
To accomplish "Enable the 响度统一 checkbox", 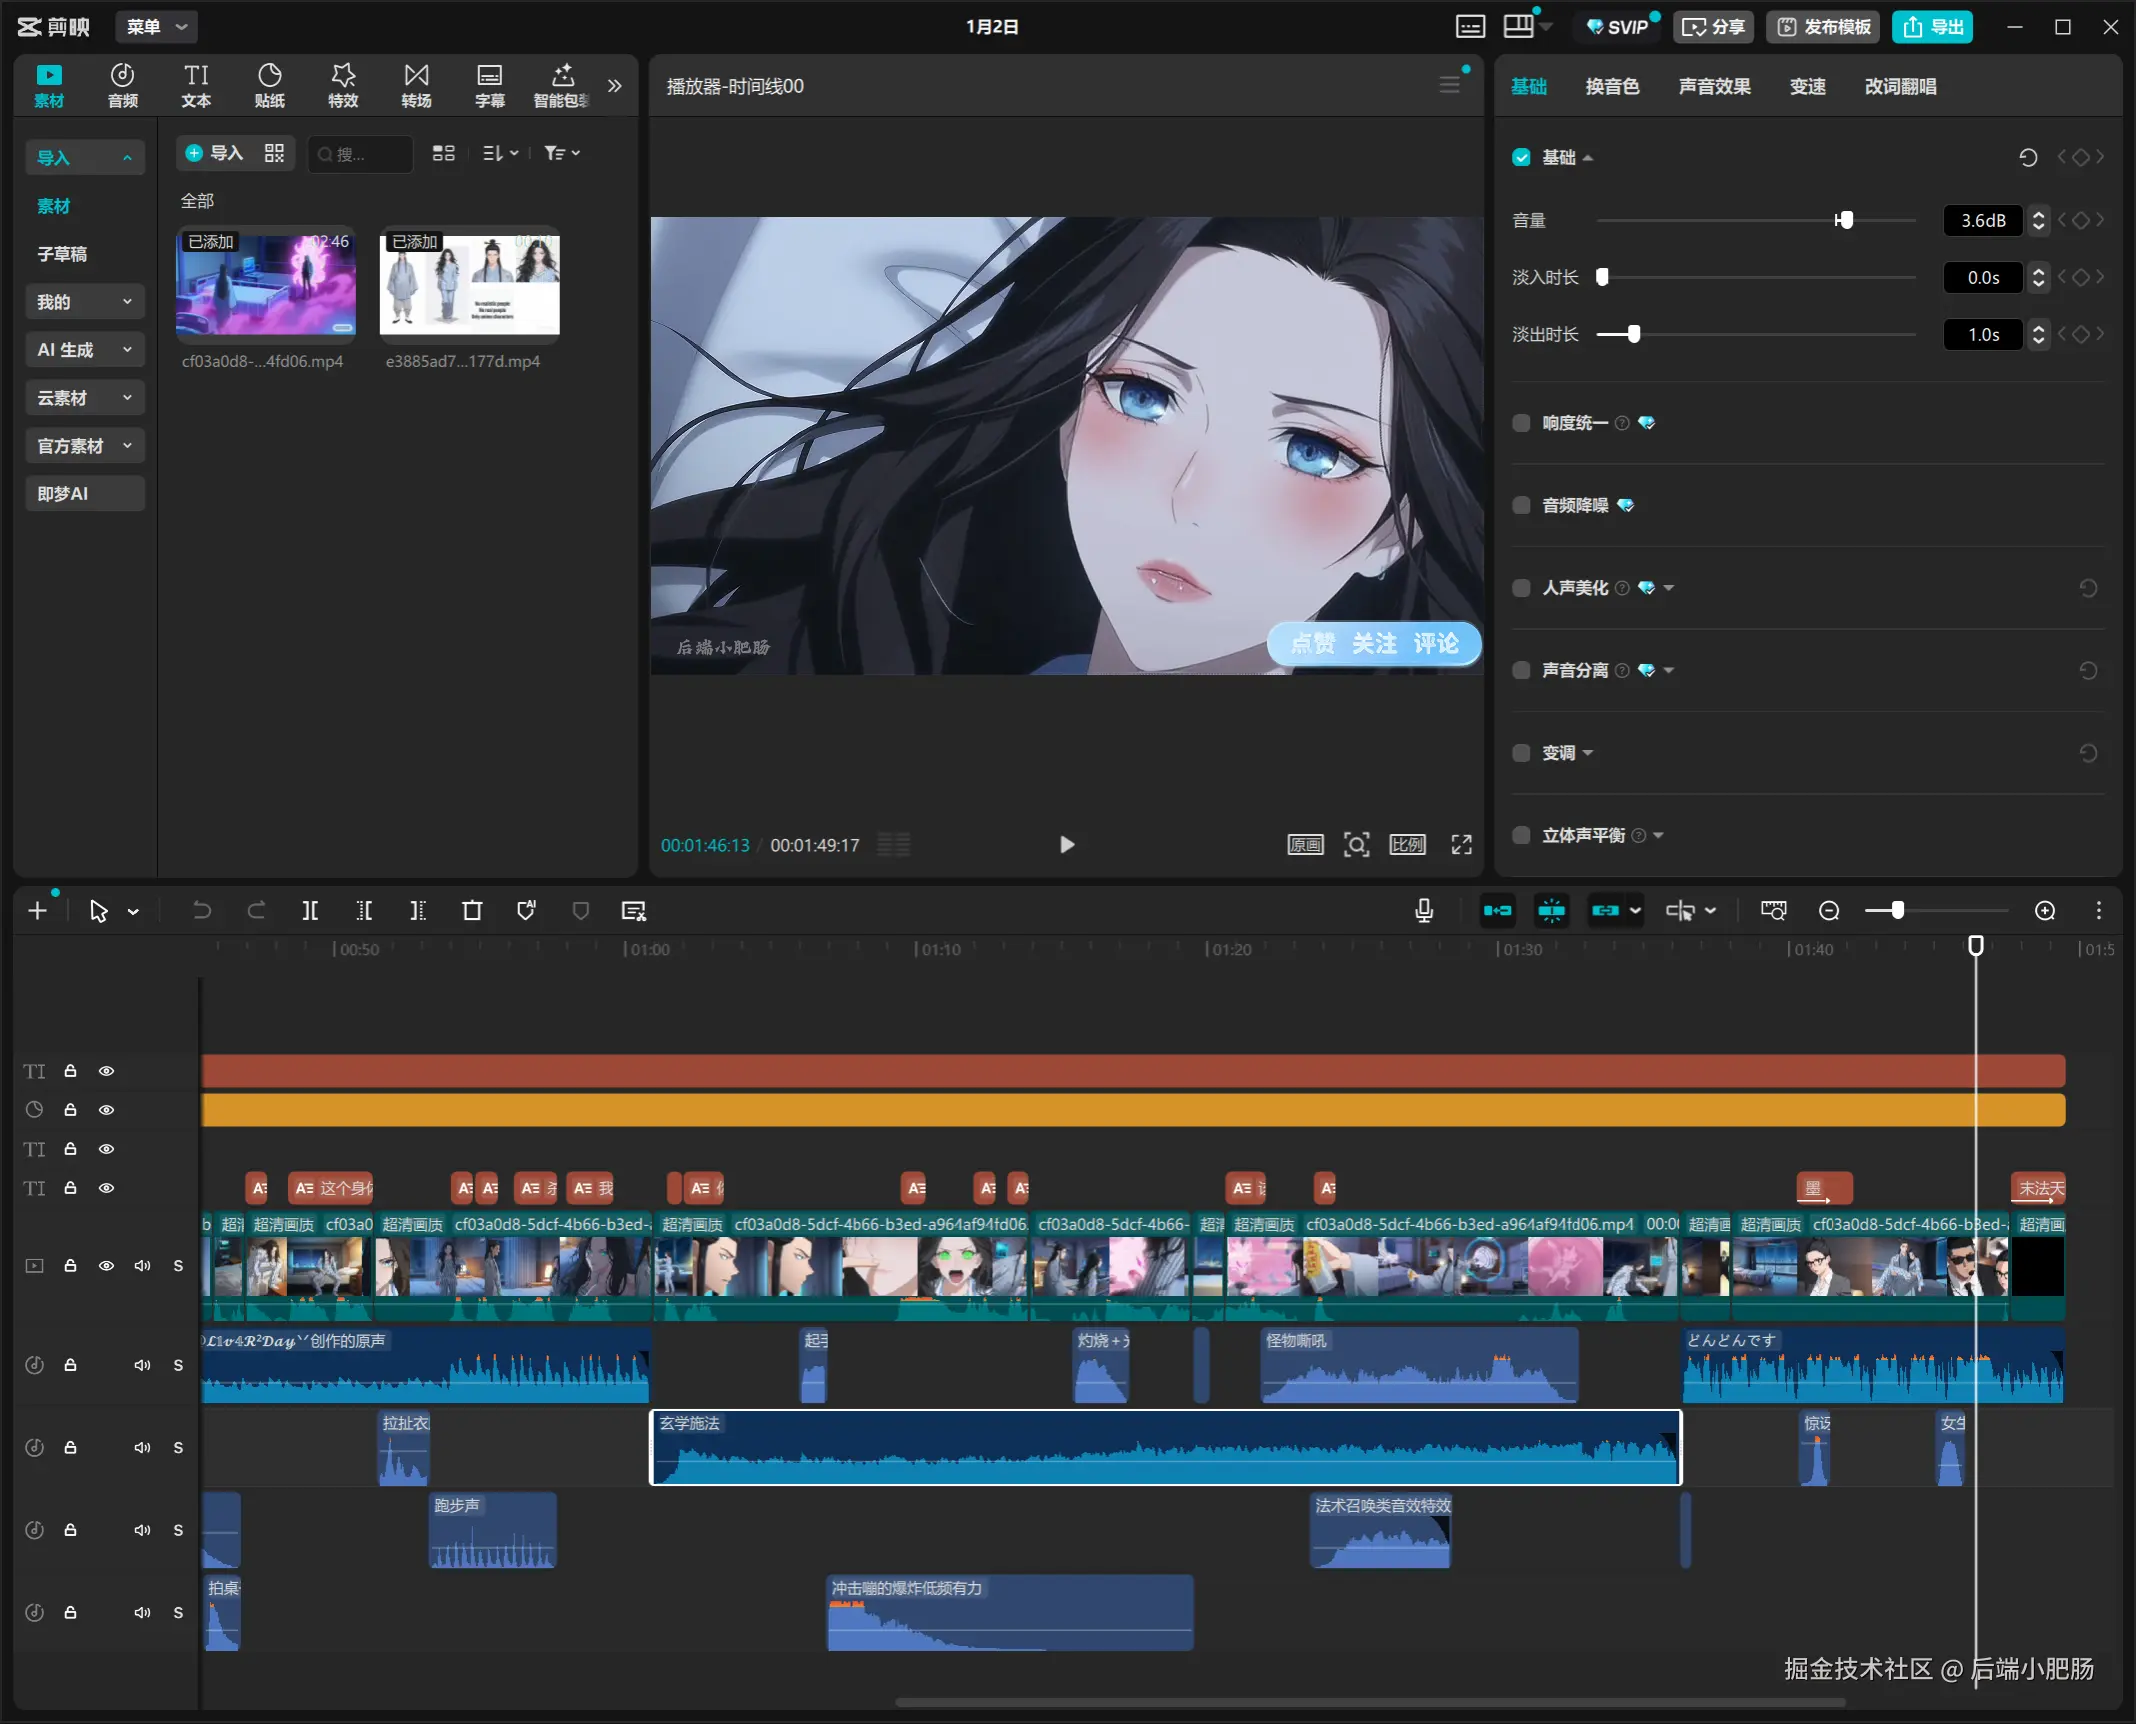I will point(1521,423).
